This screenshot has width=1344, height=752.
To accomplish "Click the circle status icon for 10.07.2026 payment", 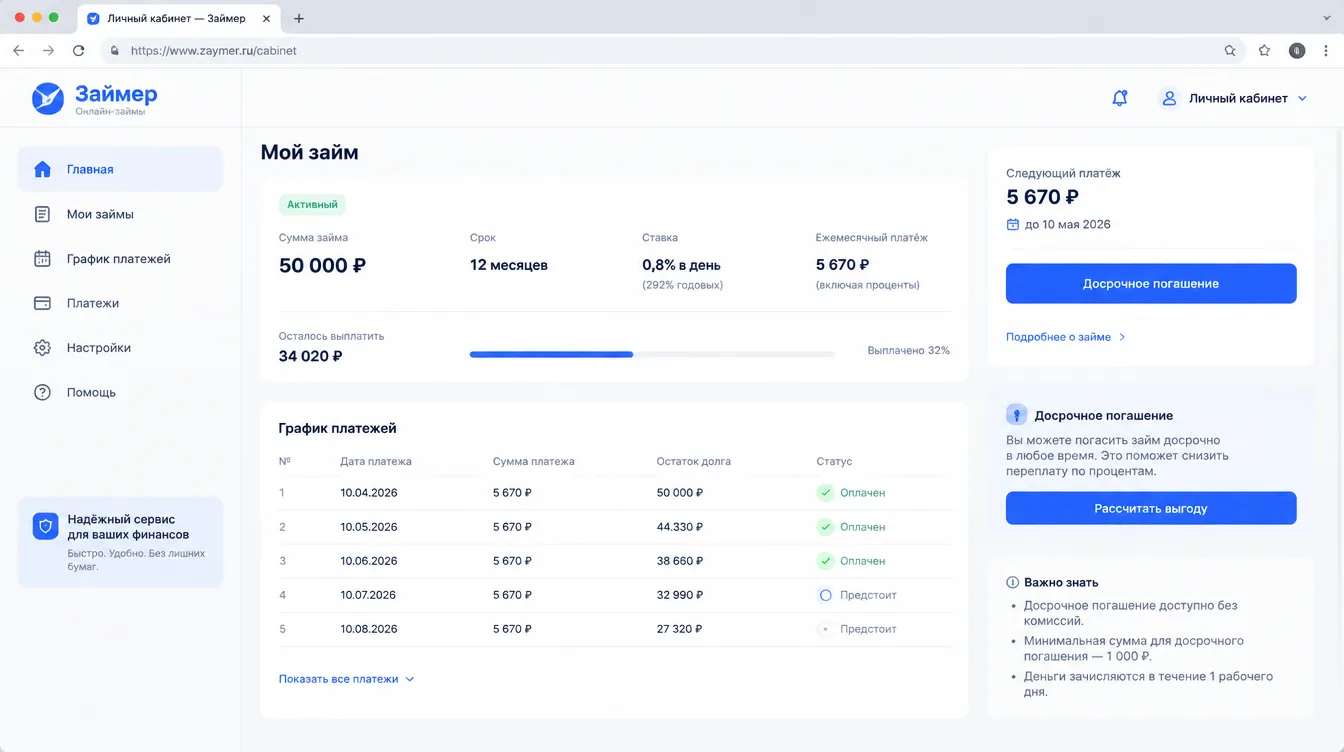I will [x=825, y=595].
